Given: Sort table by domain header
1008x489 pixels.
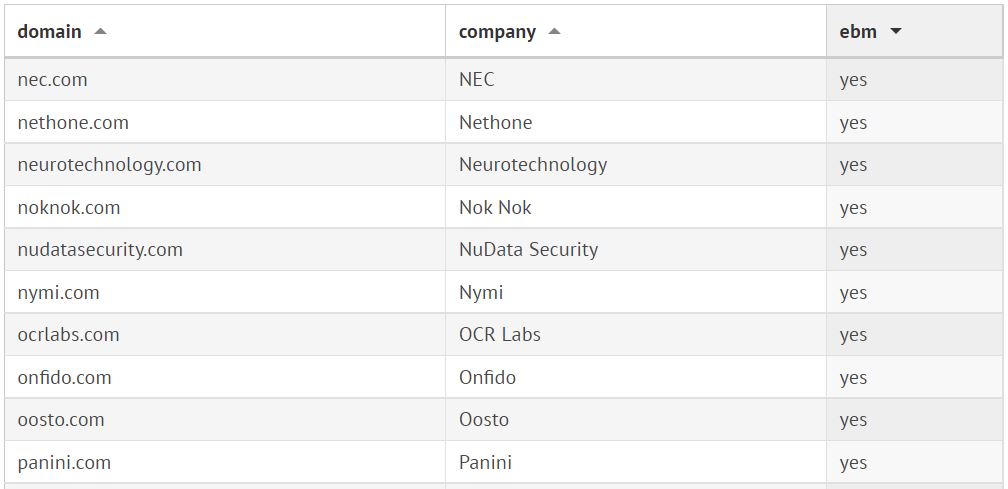Looking at the screenshot, I should 50,32.
